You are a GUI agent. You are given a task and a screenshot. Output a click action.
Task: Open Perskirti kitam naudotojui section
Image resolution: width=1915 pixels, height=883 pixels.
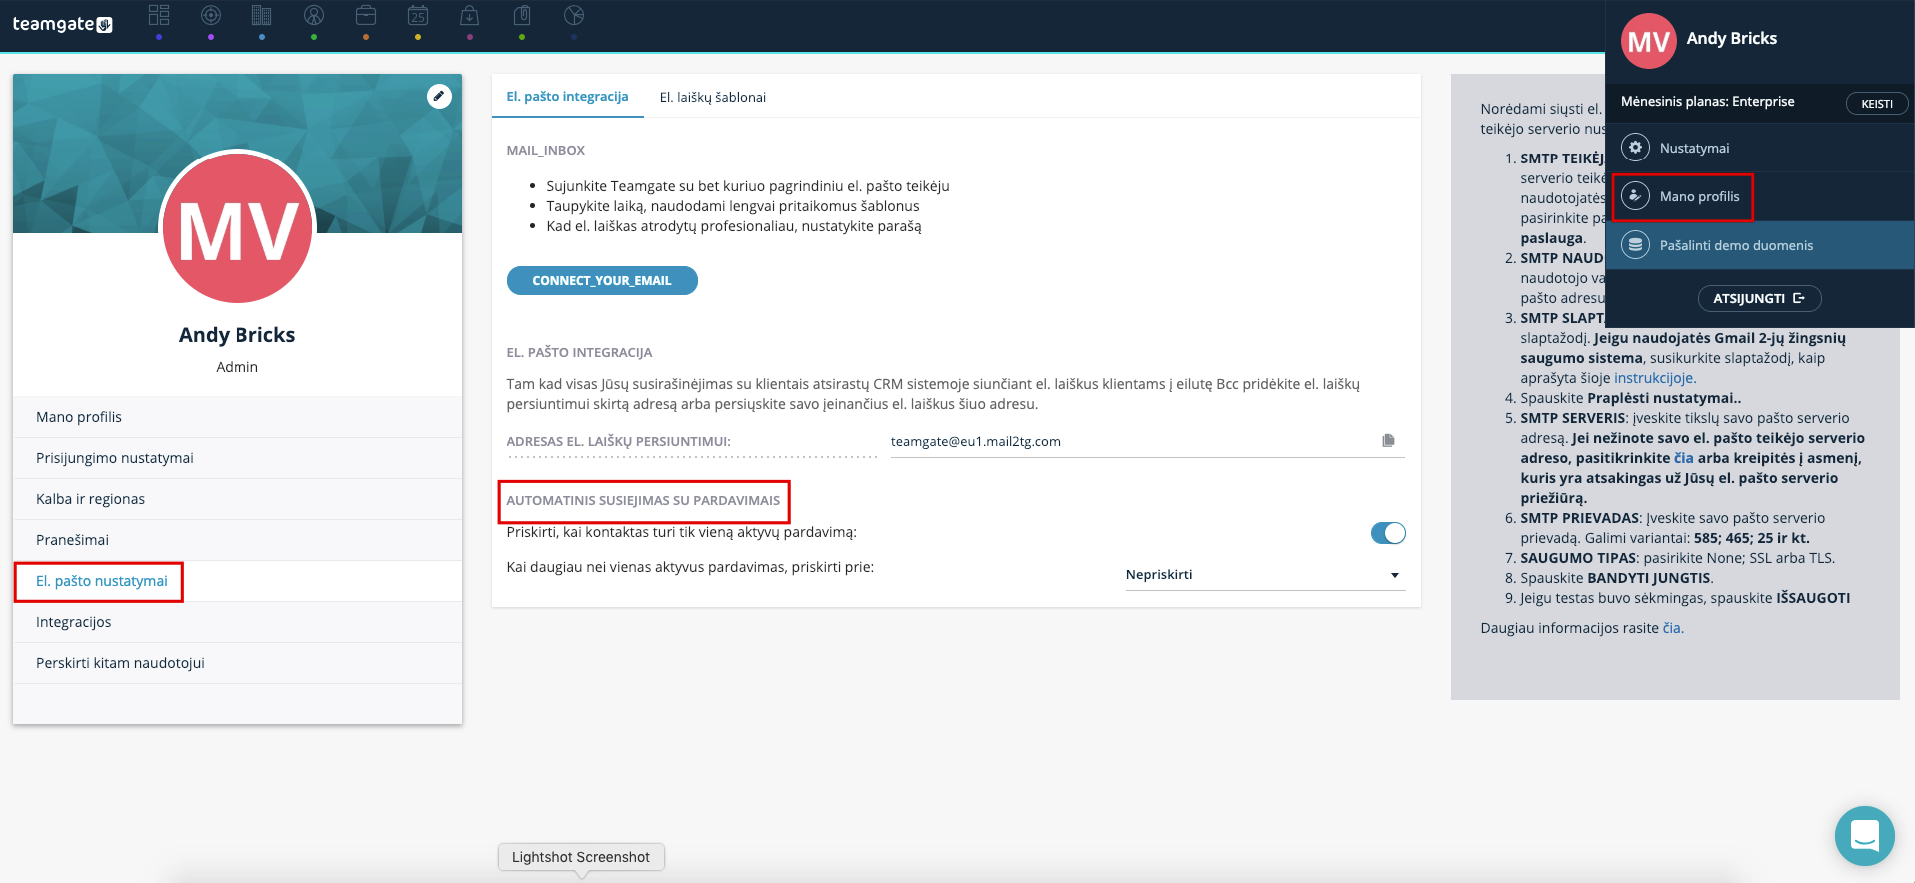(x=238, y=663)
